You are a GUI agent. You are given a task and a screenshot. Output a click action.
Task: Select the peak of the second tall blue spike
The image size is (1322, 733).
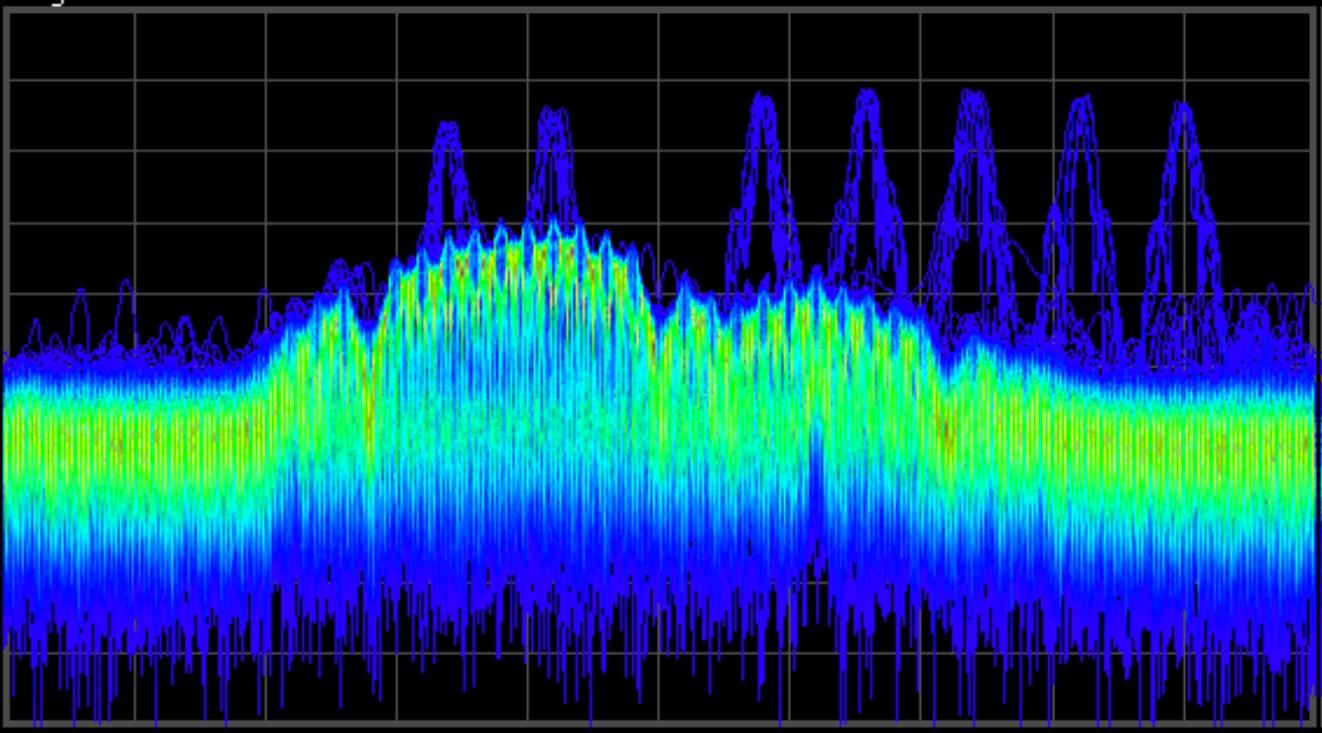(553, 114)
